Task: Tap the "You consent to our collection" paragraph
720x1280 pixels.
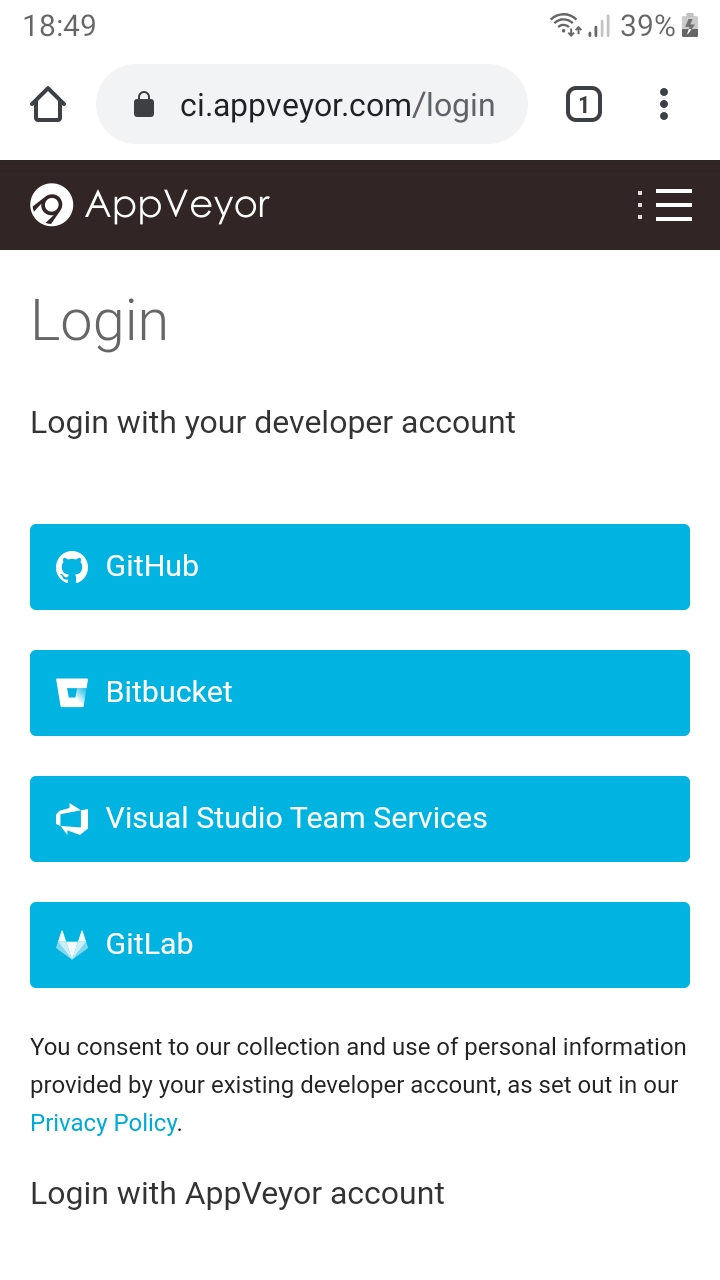Action: pos(358,1085)
